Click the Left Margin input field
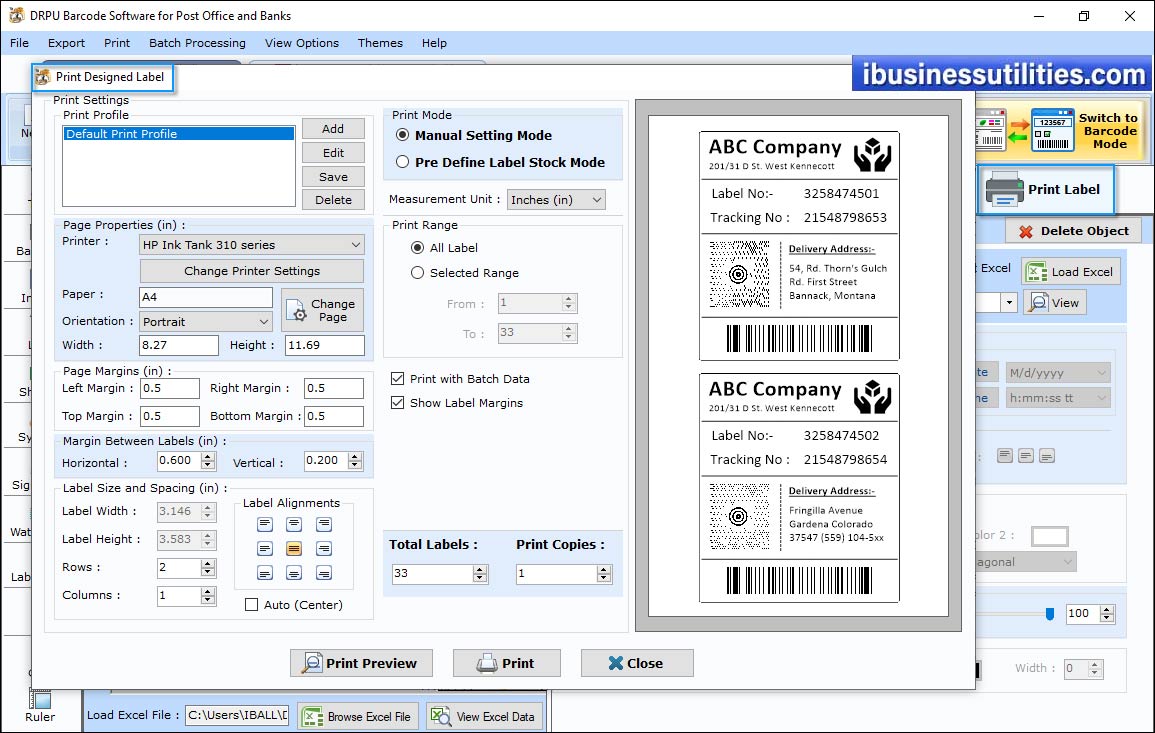The image size is (1155, 733). tap(169, 388)
